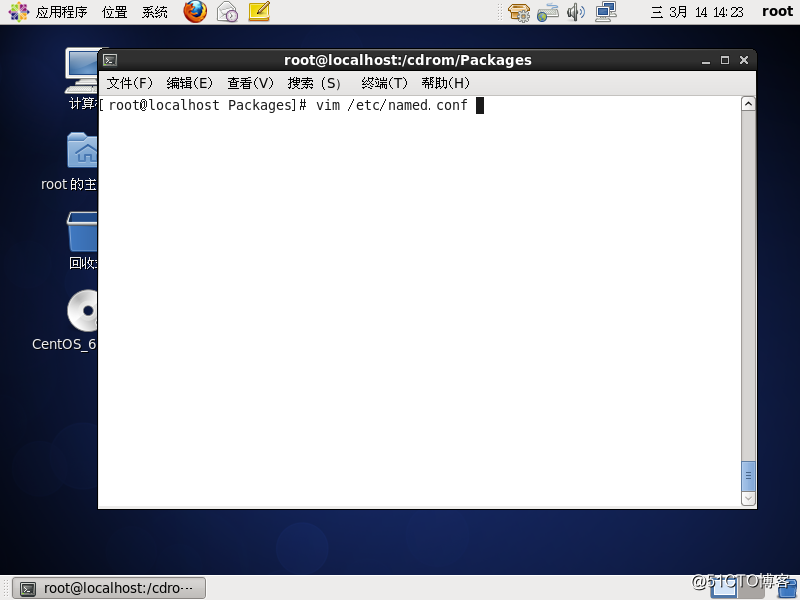Viewport: 800px width, 600px height.
Task: Select the Computer desktop icon
Action: [x=82, y=79]
